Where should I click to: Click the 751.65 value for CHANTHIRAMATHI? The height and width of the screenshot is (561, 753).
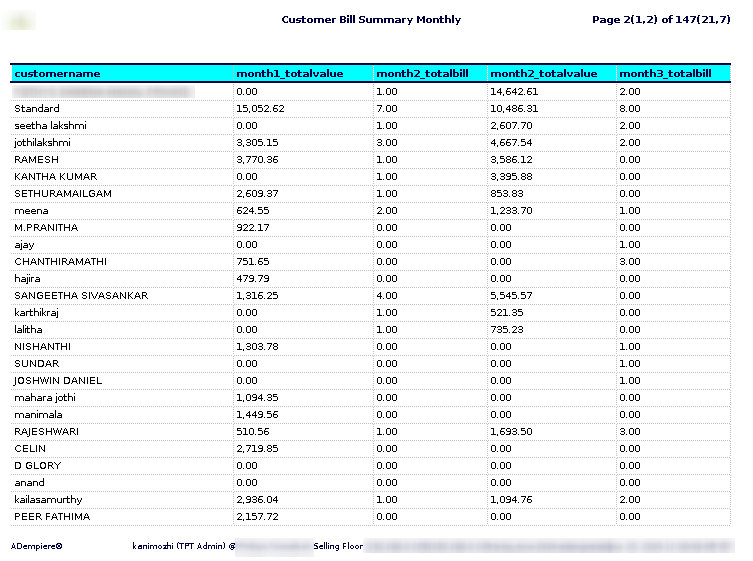click(253, 262)
